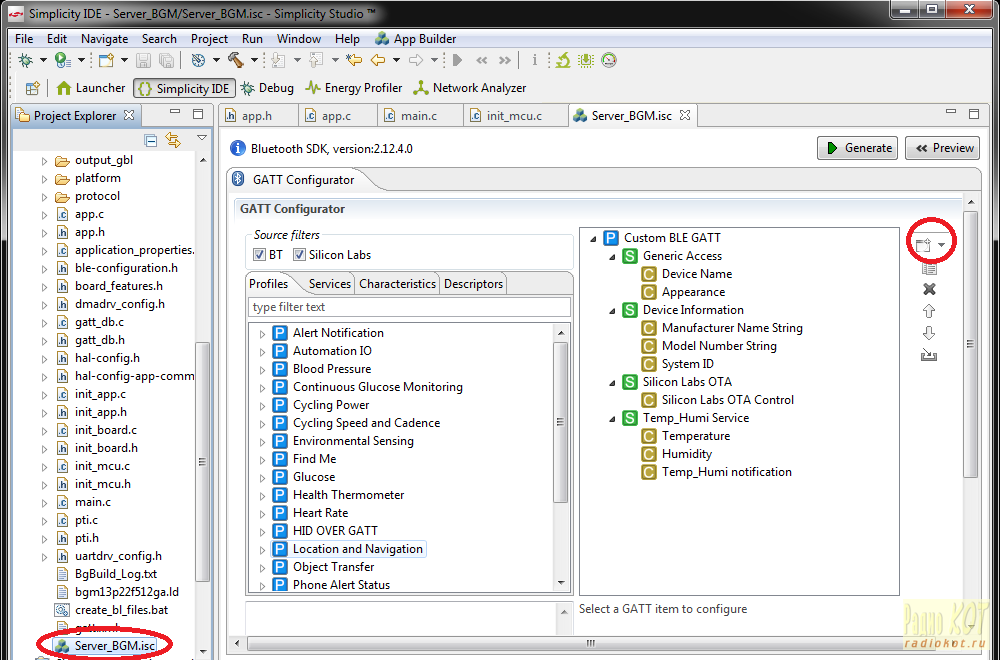This screenshot has height=660, width=1000.
Task: Switch to the Characteristics tab
Action: pyautogui.click(x=397, y=284)
